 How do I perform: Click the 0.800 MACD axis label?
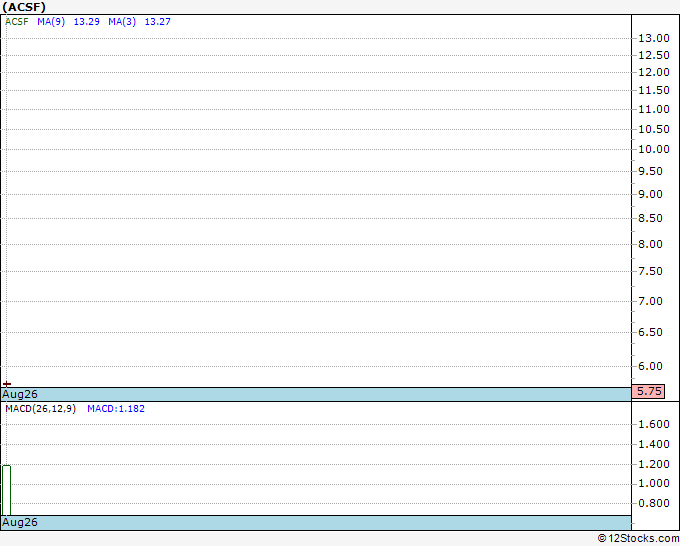click(x=654, y=503)
